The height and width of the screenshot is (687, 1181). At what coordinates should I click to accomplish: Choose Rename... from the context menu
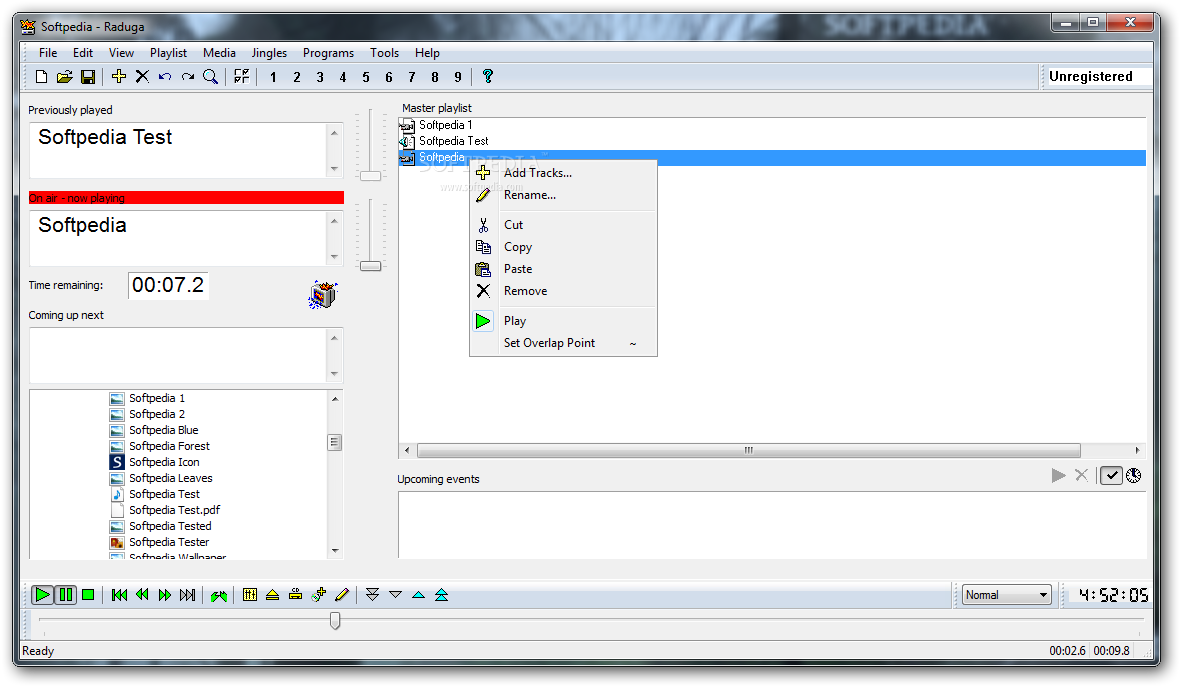[x=563, y=195]
